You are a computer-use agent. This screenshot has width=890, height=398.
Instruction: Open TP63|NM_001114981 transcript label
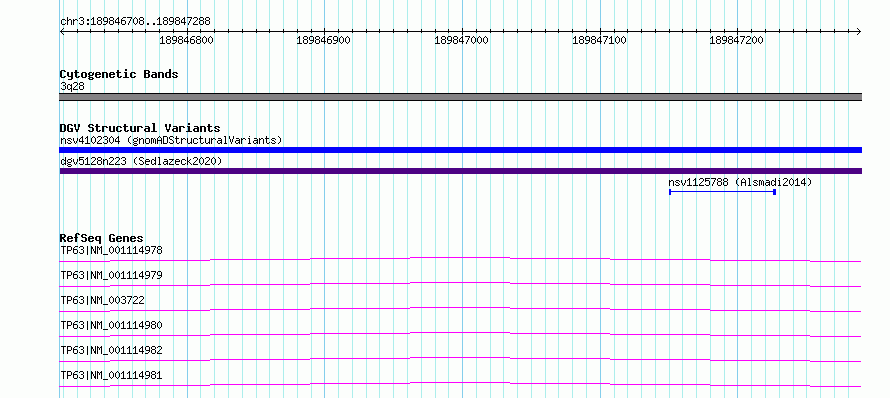point(111,375)
